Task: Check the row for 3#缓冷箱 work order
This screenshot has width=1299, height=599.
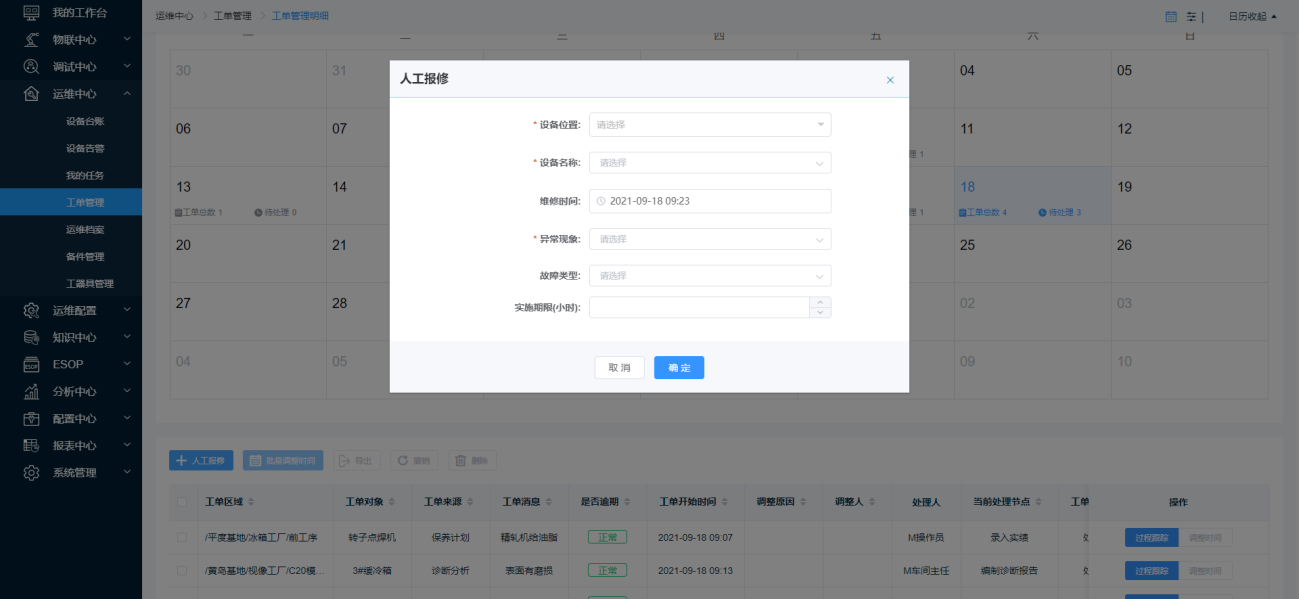Action: click(182, 571)
